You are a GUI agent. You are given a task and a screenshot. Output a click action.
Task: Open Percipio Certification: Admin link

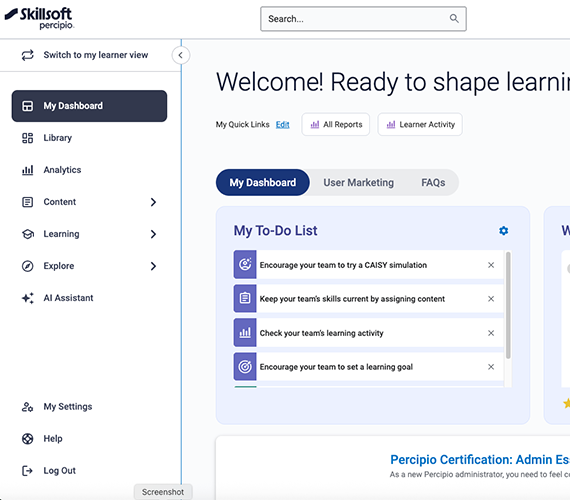click(x=480, y=460)
